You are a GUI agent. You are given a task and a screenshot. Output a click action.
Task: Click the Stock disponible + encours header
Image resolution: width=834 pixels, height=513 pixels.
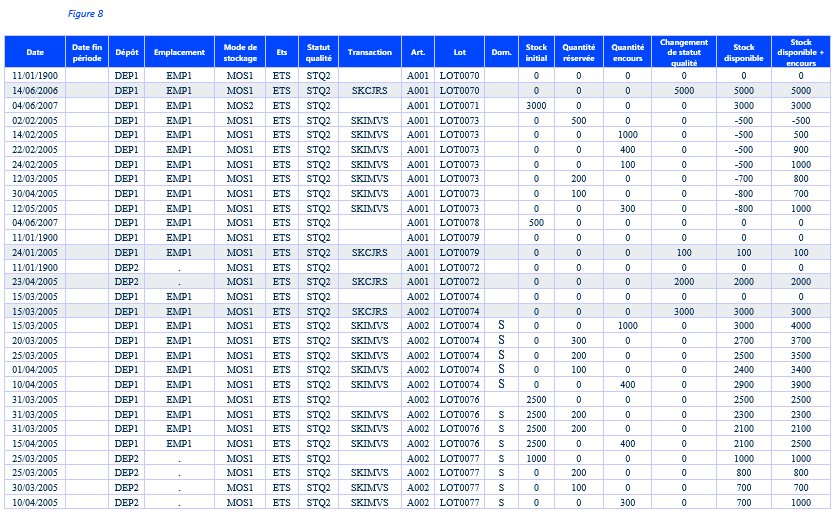point(801,52)
